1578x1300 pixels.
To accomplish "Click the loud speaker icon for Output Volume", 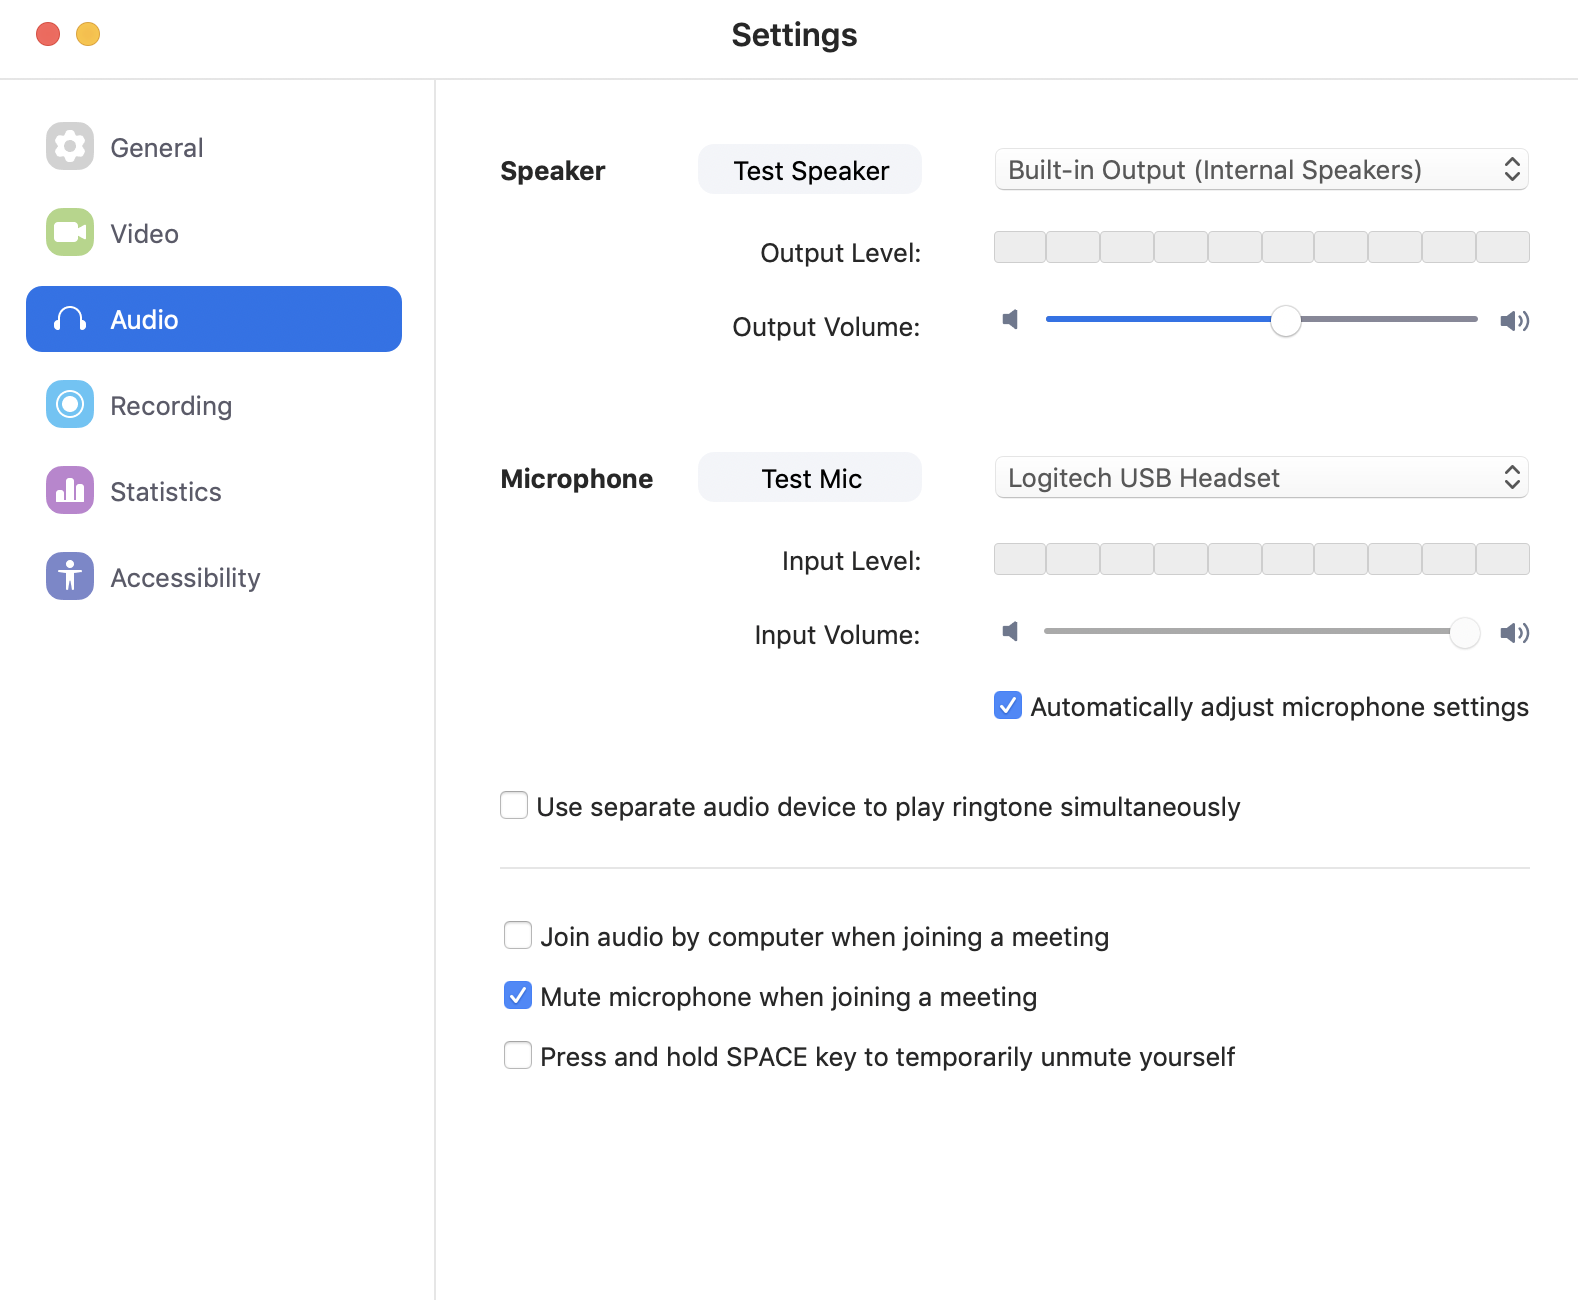I will [1514, 321].
